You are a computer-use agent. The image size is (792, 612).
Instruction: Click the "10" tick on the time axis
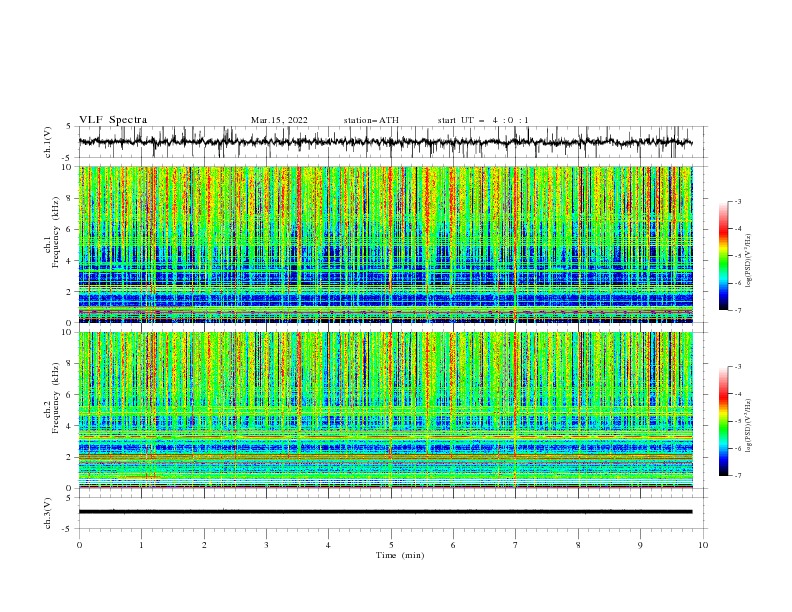[703, 545]
